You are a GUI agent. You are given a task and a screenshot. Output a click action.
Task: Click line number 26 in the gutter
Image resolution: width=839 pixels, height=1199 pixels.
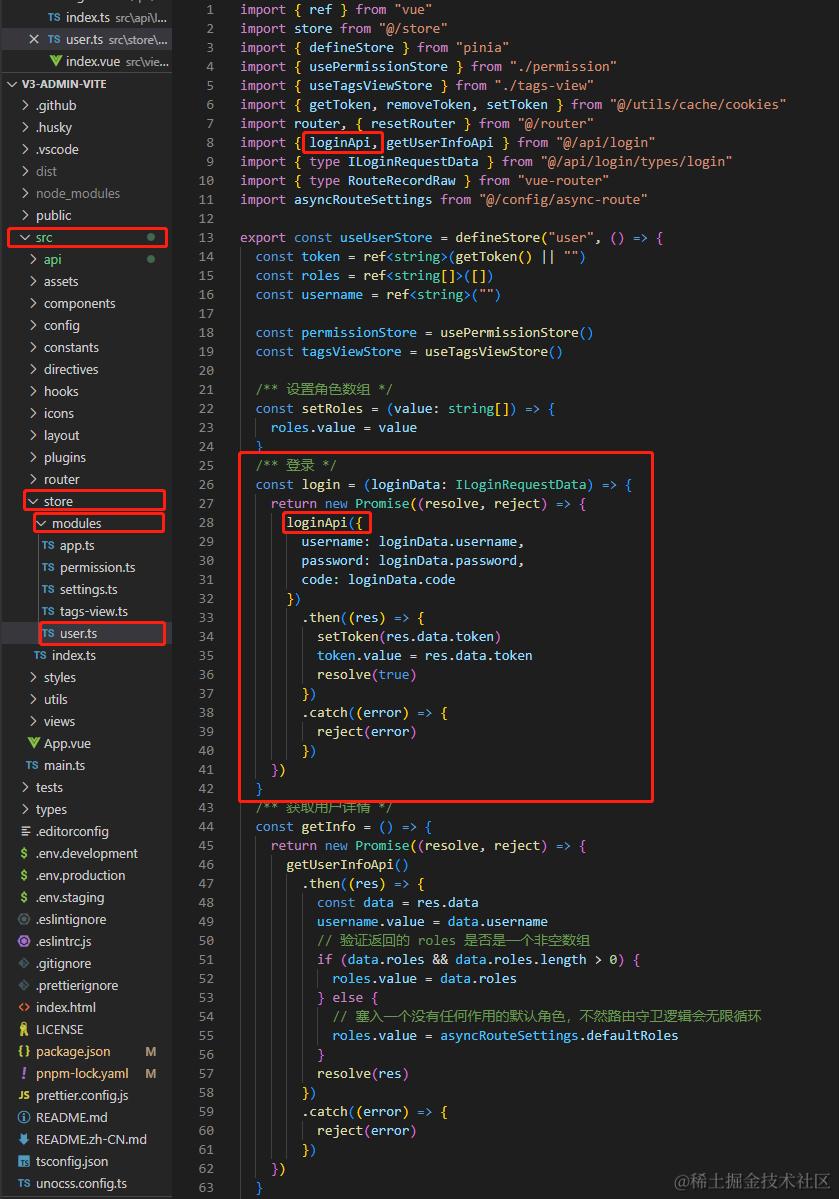click(x=206, y=484)
